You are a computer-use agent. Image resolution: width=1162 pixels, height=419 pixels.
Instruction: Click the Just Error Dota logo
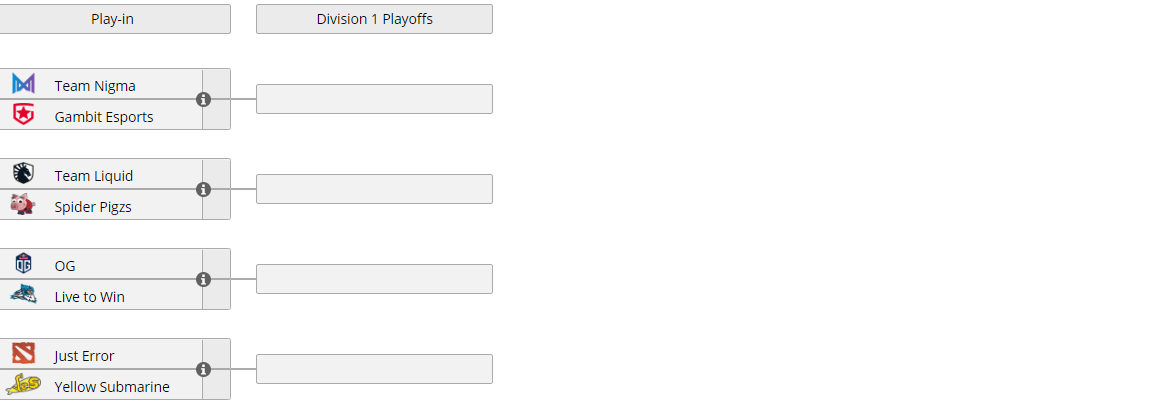pos(23,354)
